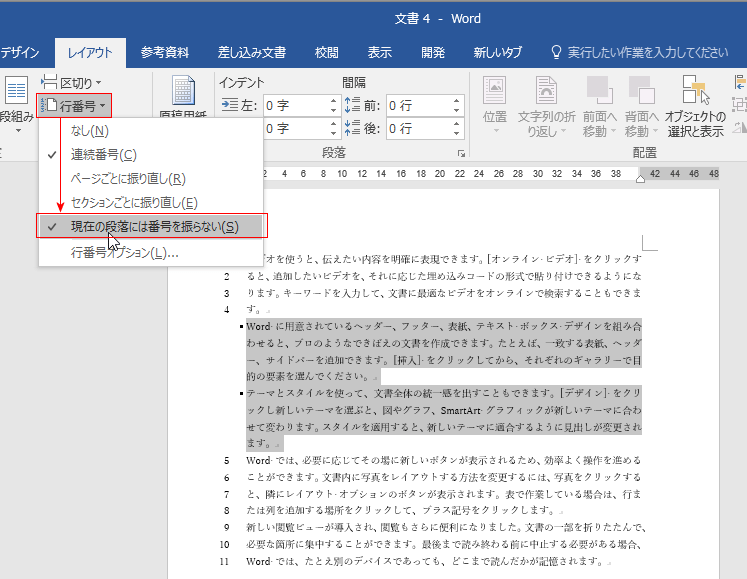Screen dimensions: 747x579
Task: Click line number 11 in margin
Action: 224,561
